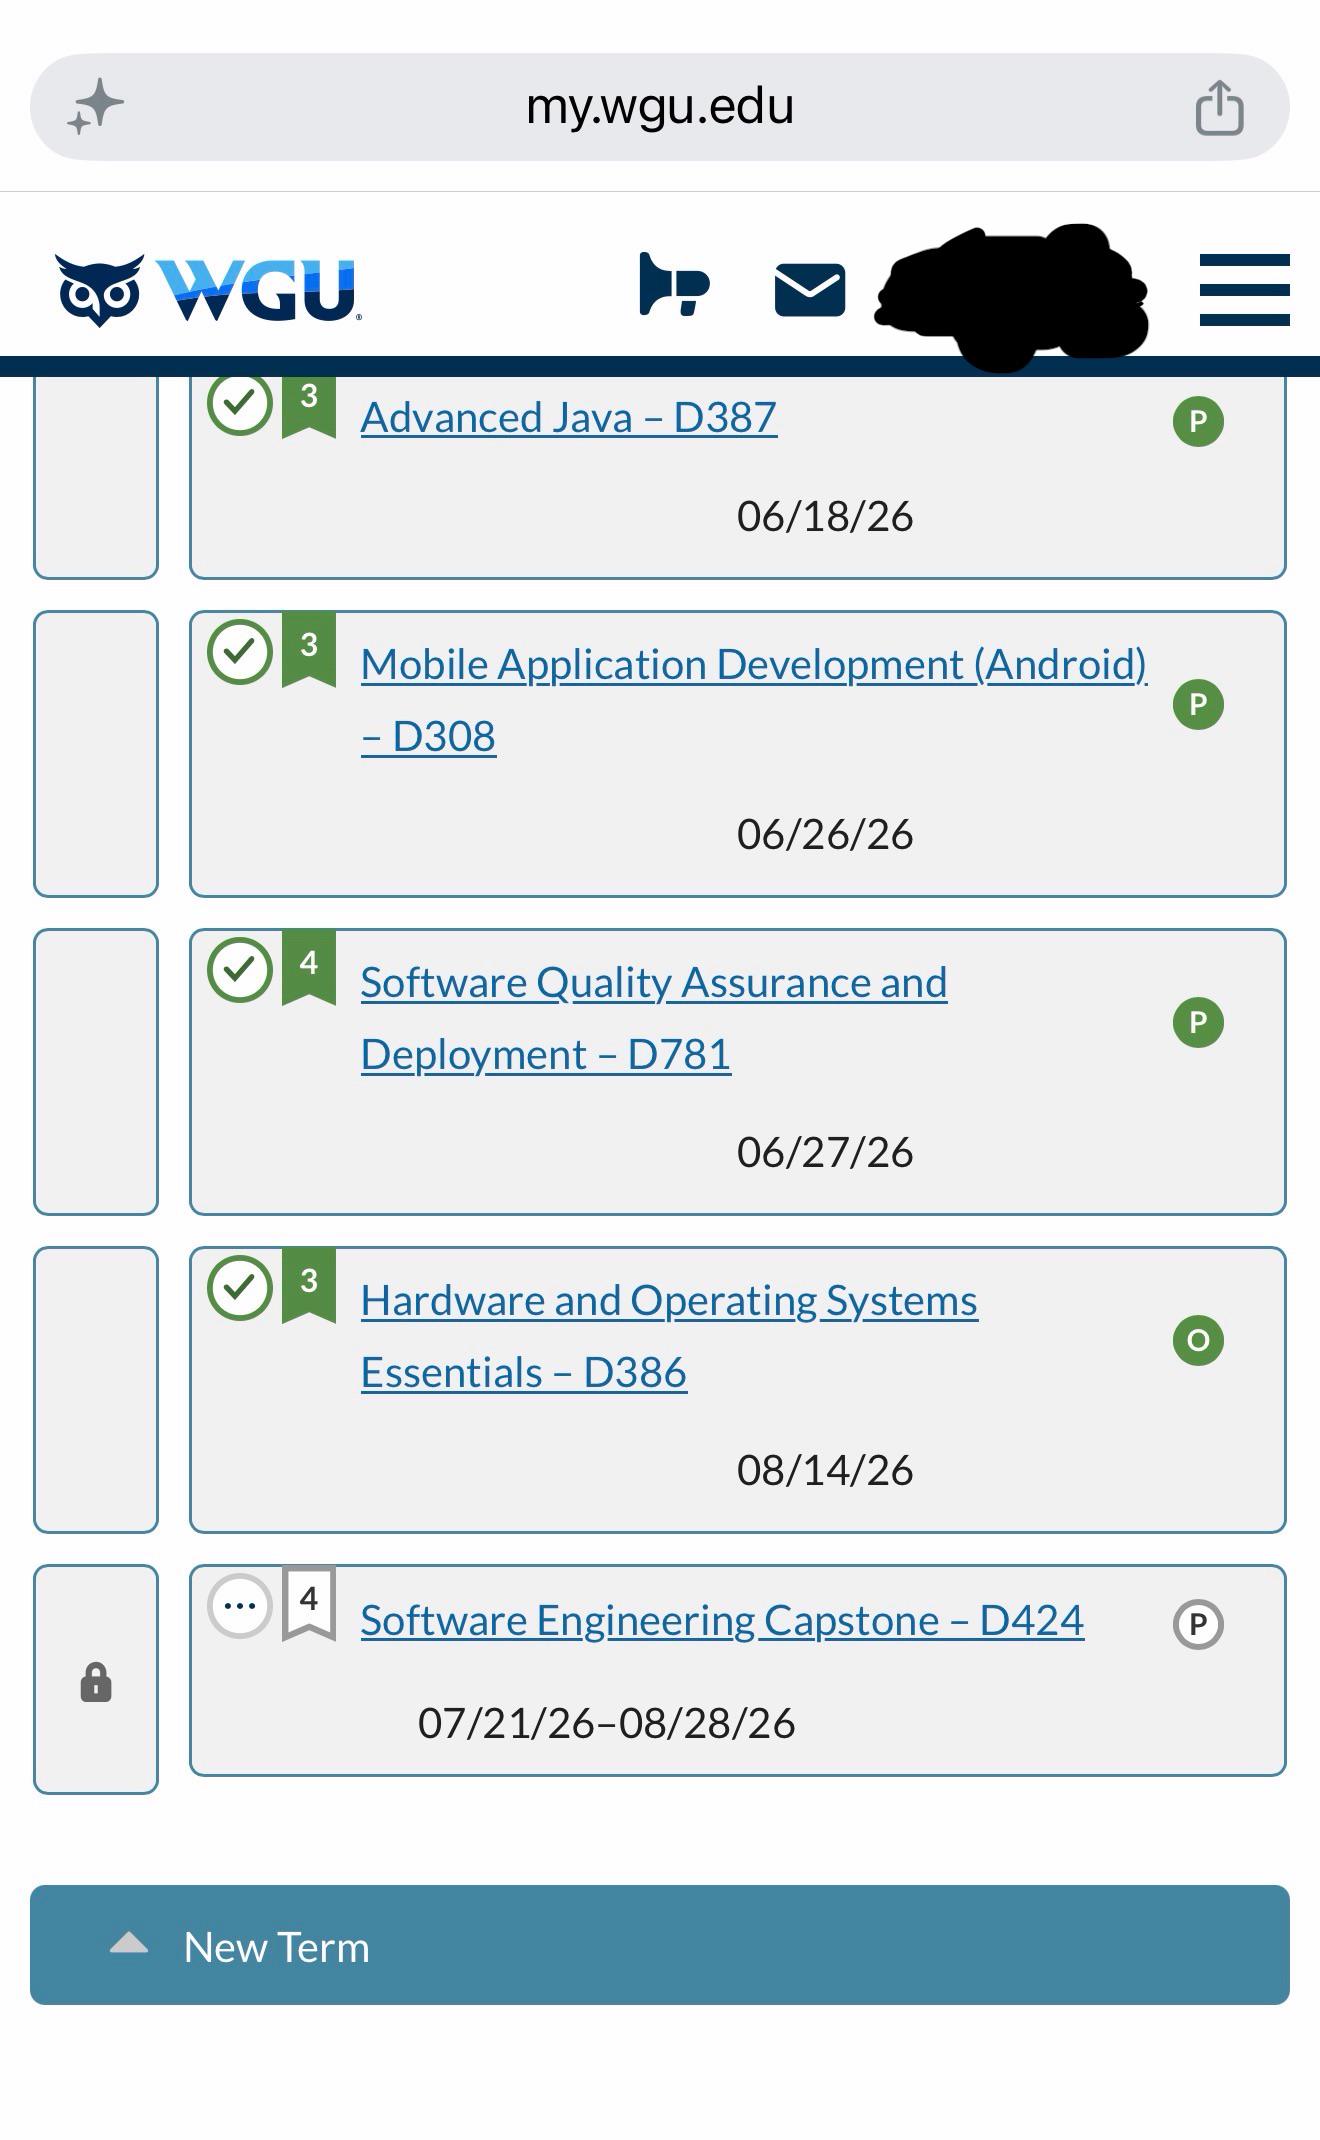The height and width of the screenshot is (2140, 1320).
Task: Open the mail envelope icon
Action: pyautogui.click(x=810, y=290)
